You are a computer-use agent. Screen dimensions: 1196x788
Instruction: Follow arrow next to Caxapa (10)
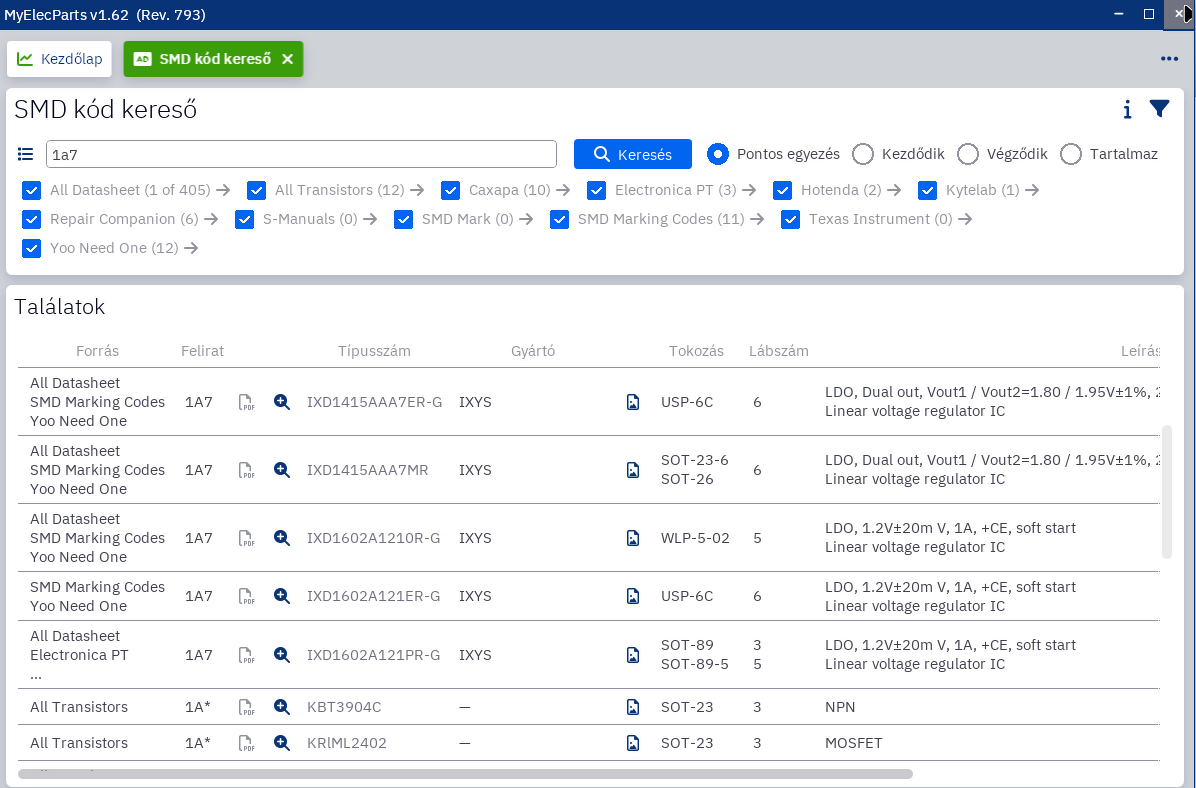pyautogui.click(x=563, y=190)
